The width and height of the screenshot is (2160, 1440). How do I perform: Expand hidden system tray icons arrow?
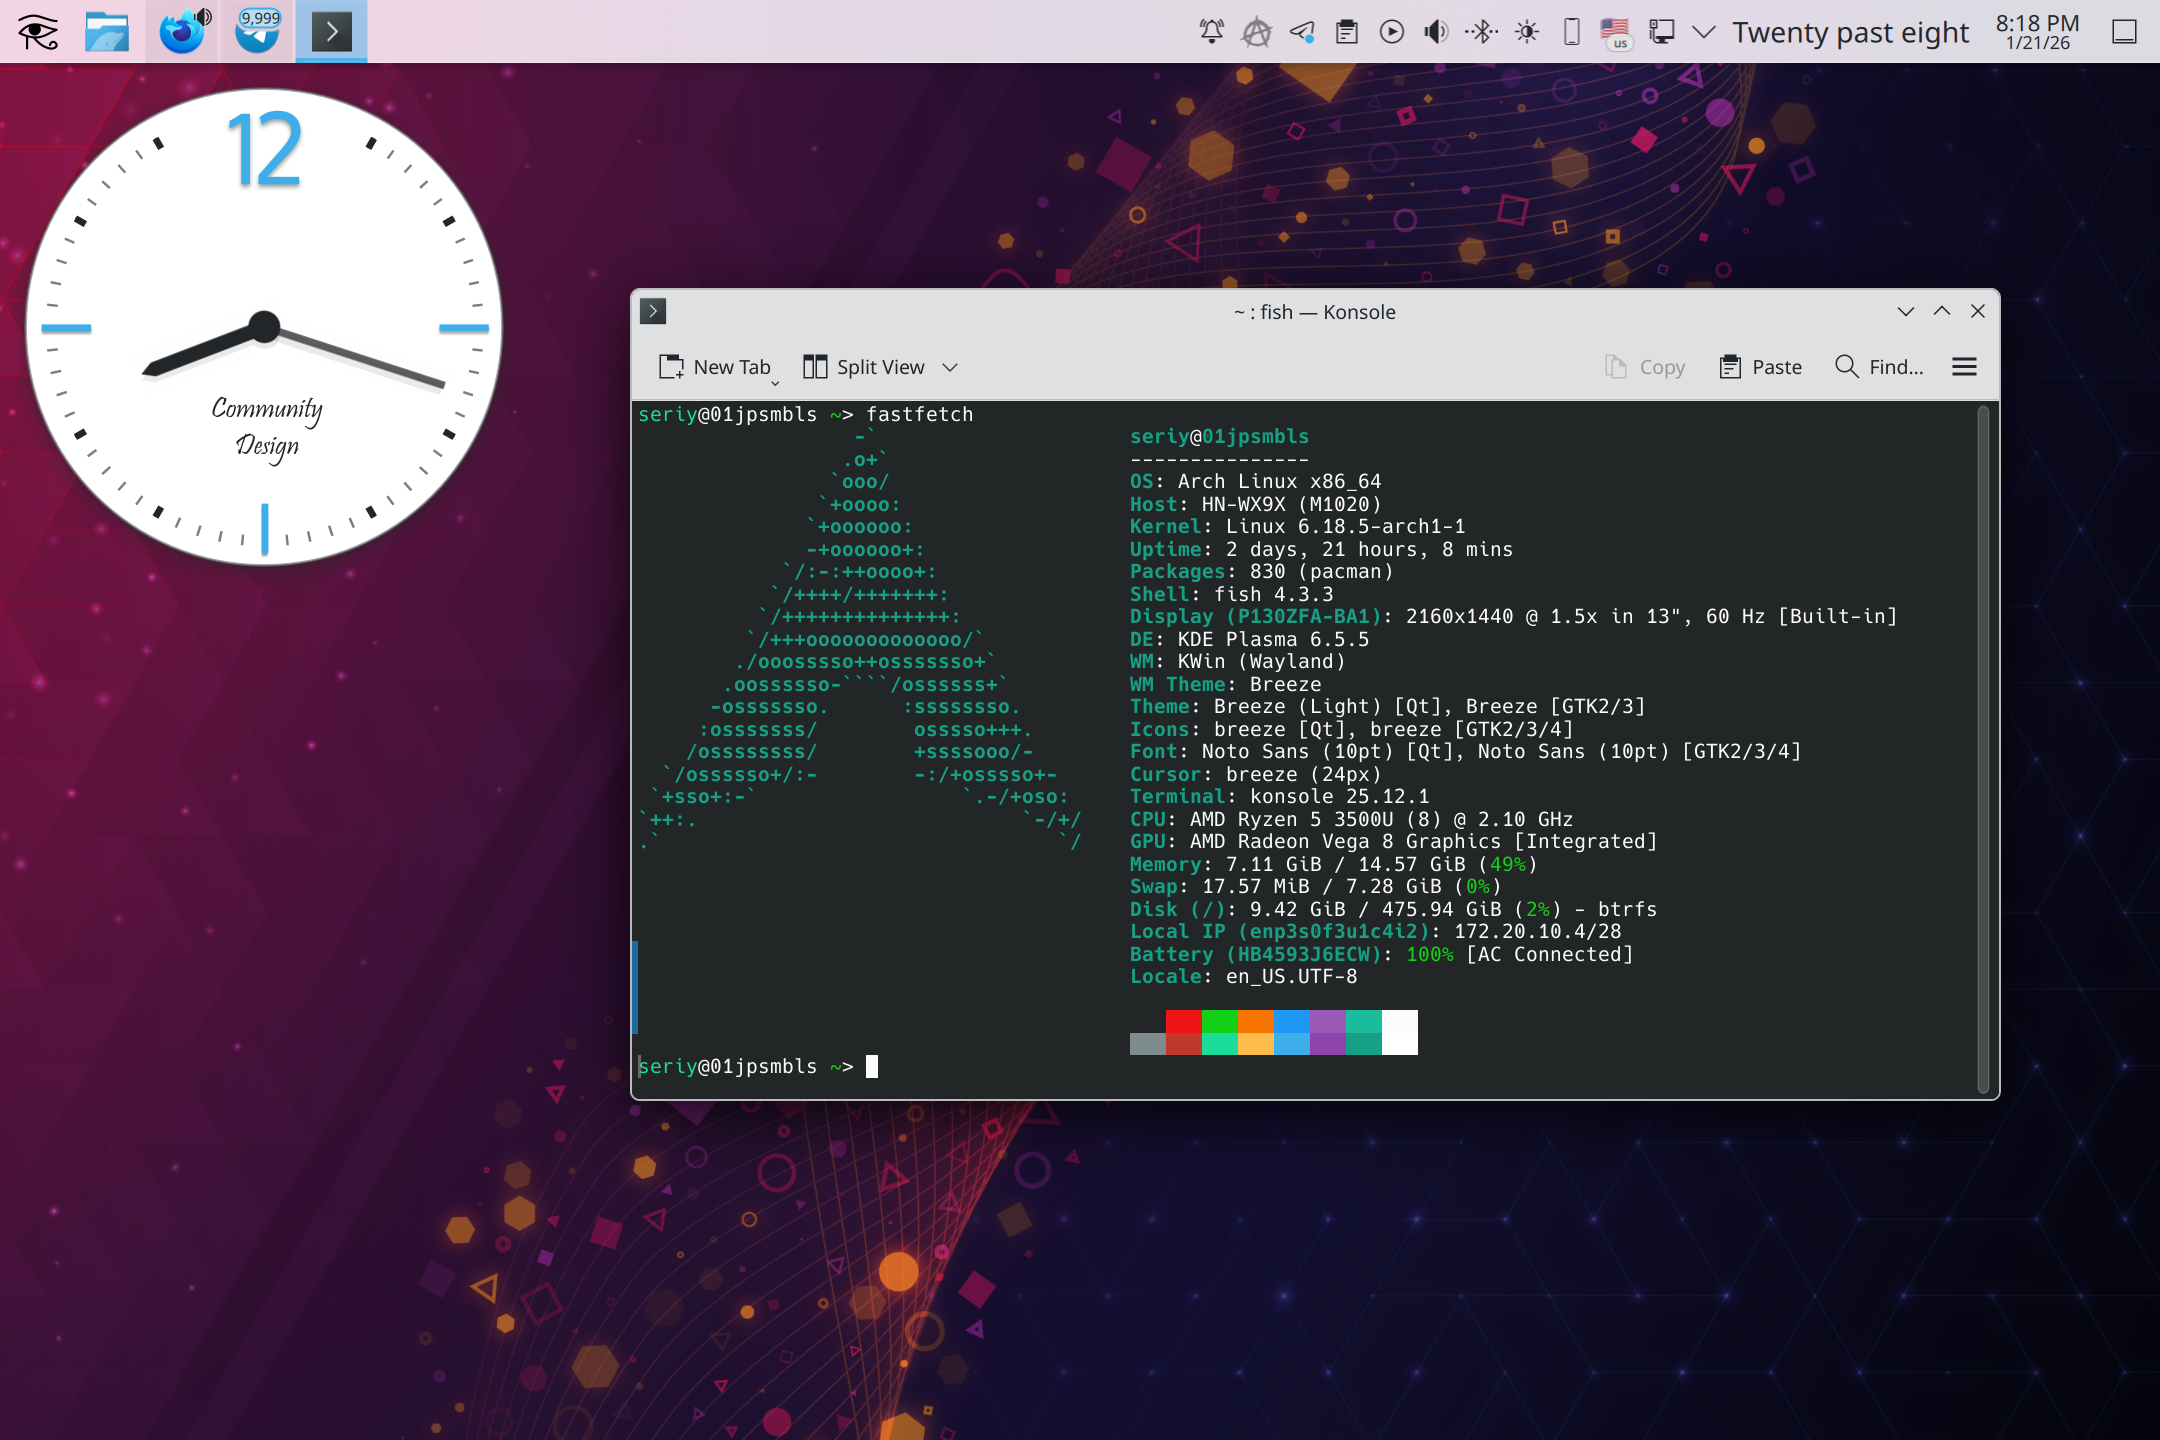[x=1704, y=32]
